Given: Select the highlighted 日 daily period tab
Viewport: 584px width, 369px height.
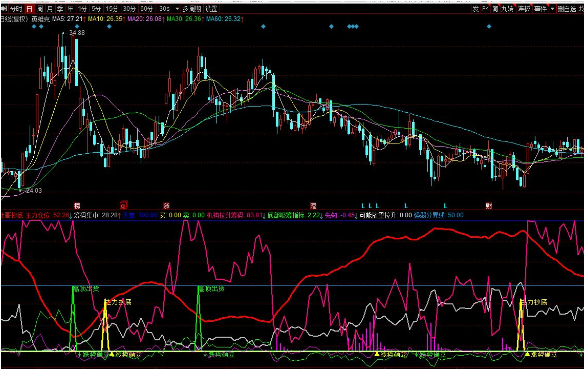Looking at the screenshot, I should pos(29,9).
